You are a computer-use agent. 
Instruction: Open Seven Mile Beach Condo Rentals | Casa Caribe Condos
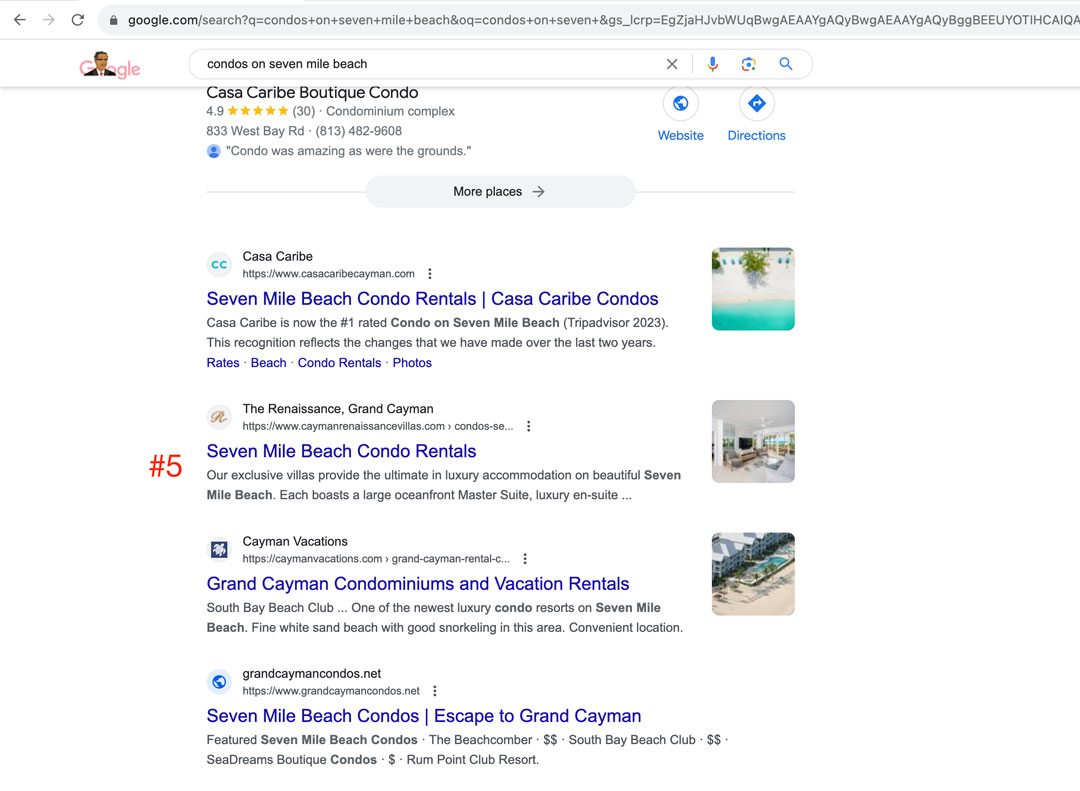click(x=433, y=298)
